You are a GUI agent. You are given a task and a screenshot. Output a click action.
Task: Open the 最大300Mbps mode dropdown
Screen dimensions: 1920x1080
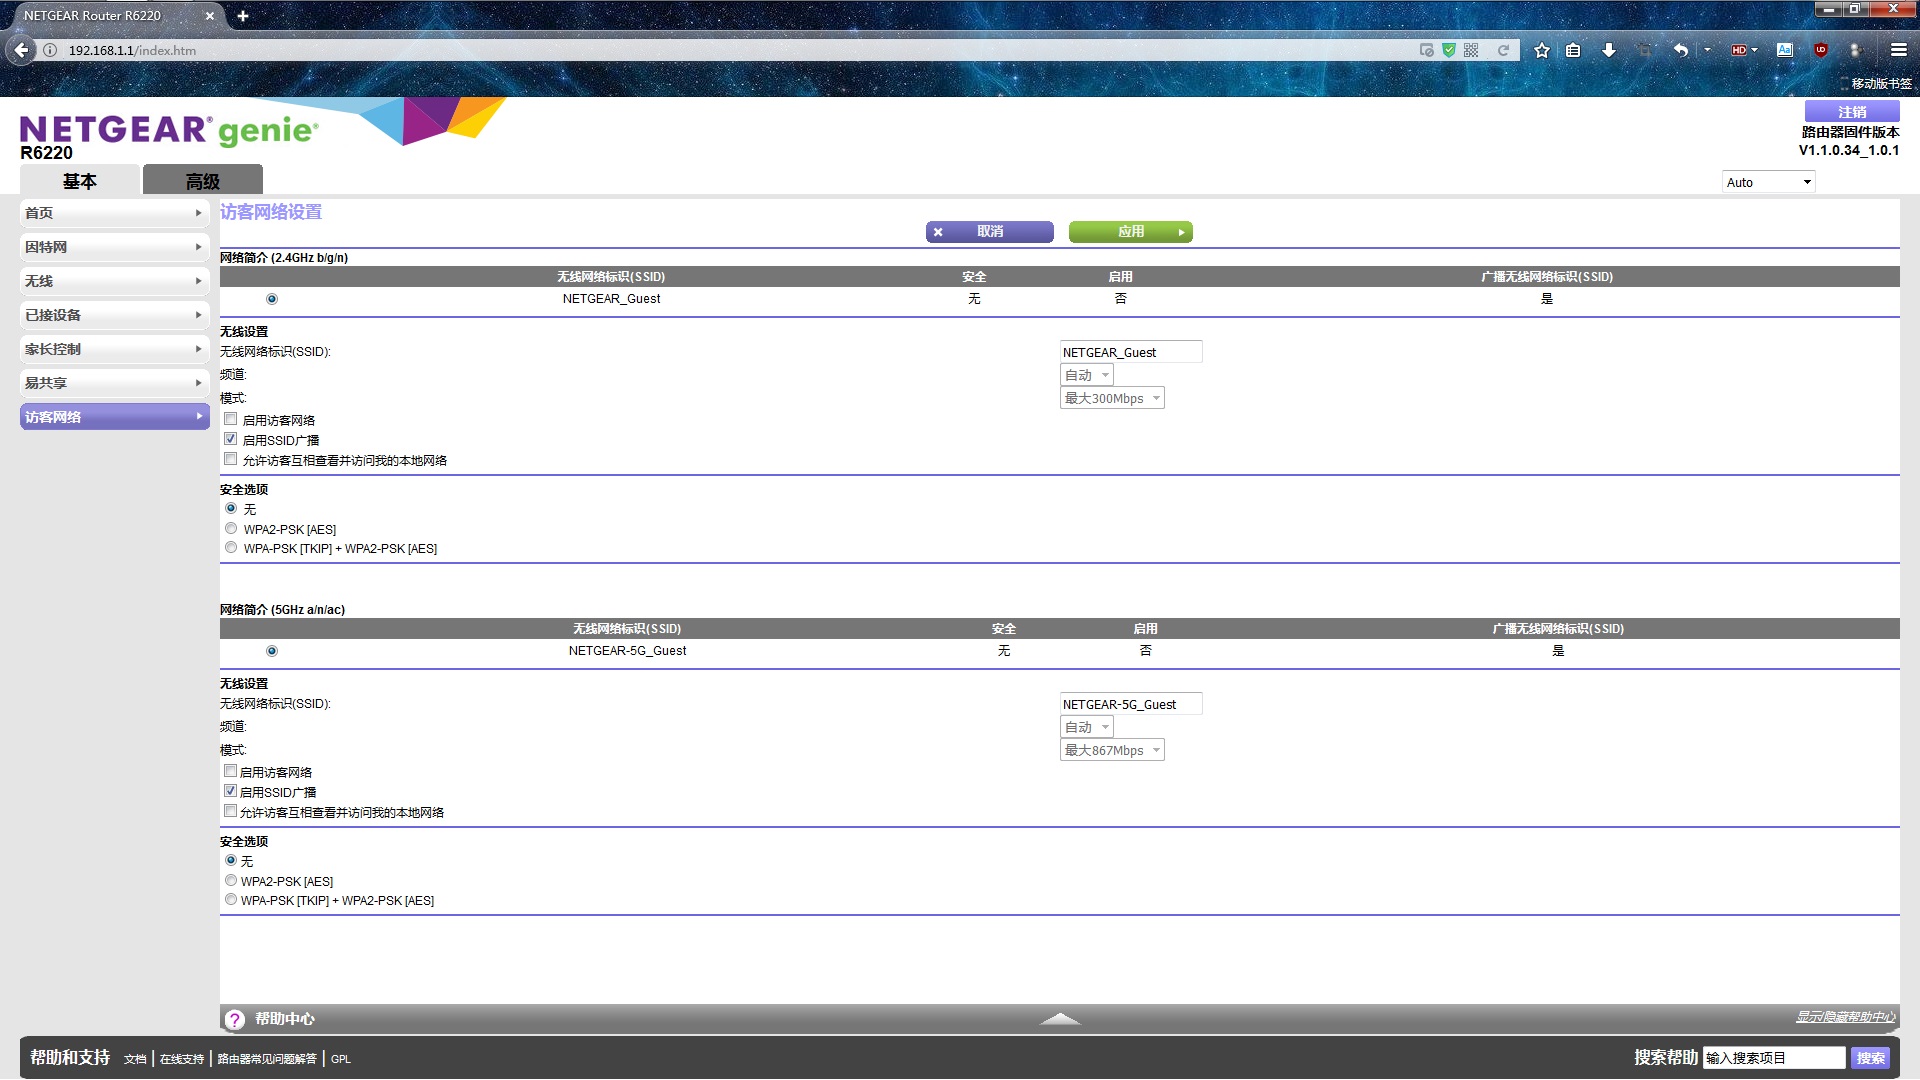1112,398
